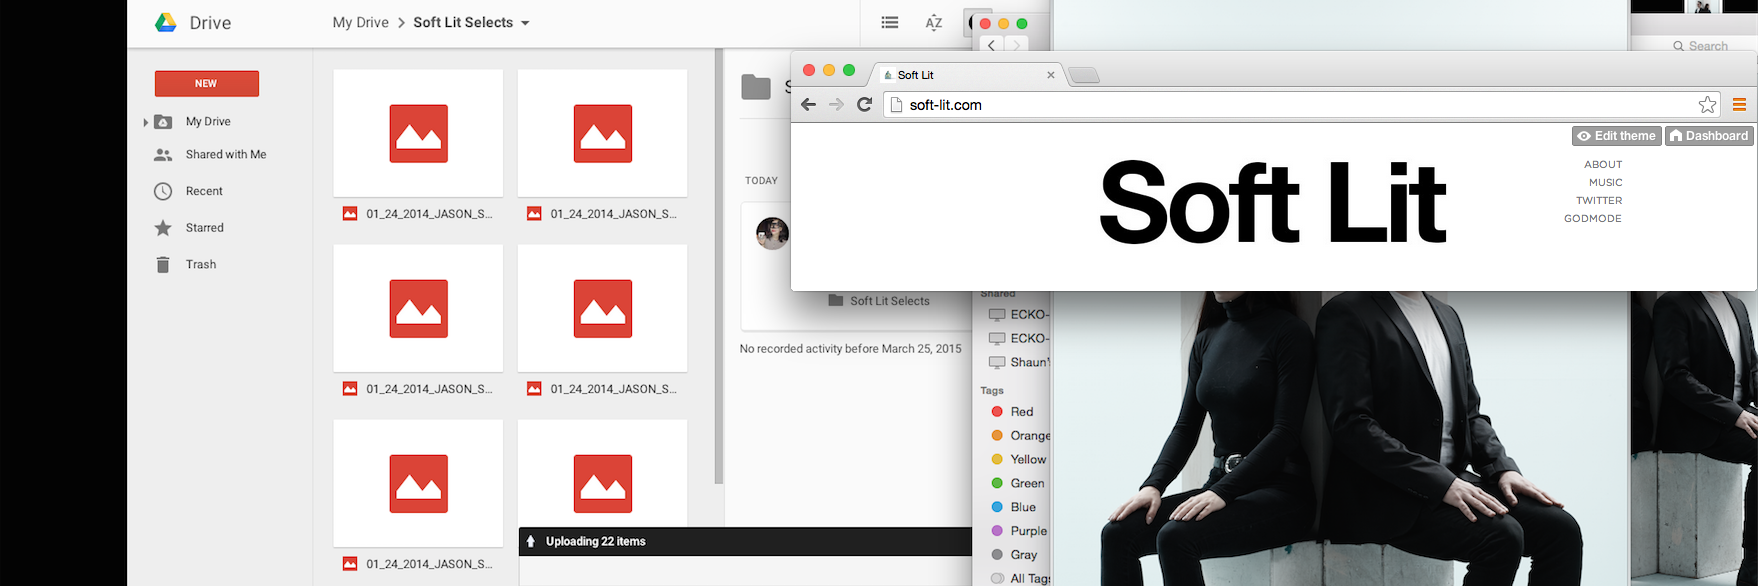
Task: Open the Trash section
Action: tap(200, 265)
